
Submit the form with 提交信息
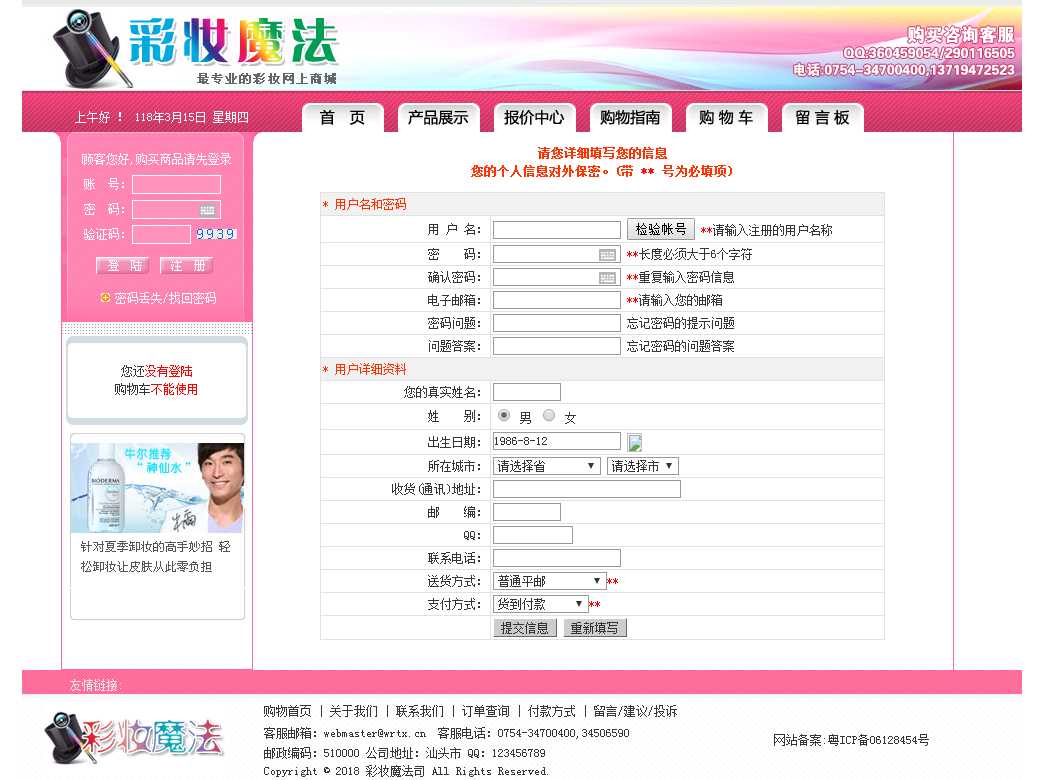coord(525,628)
